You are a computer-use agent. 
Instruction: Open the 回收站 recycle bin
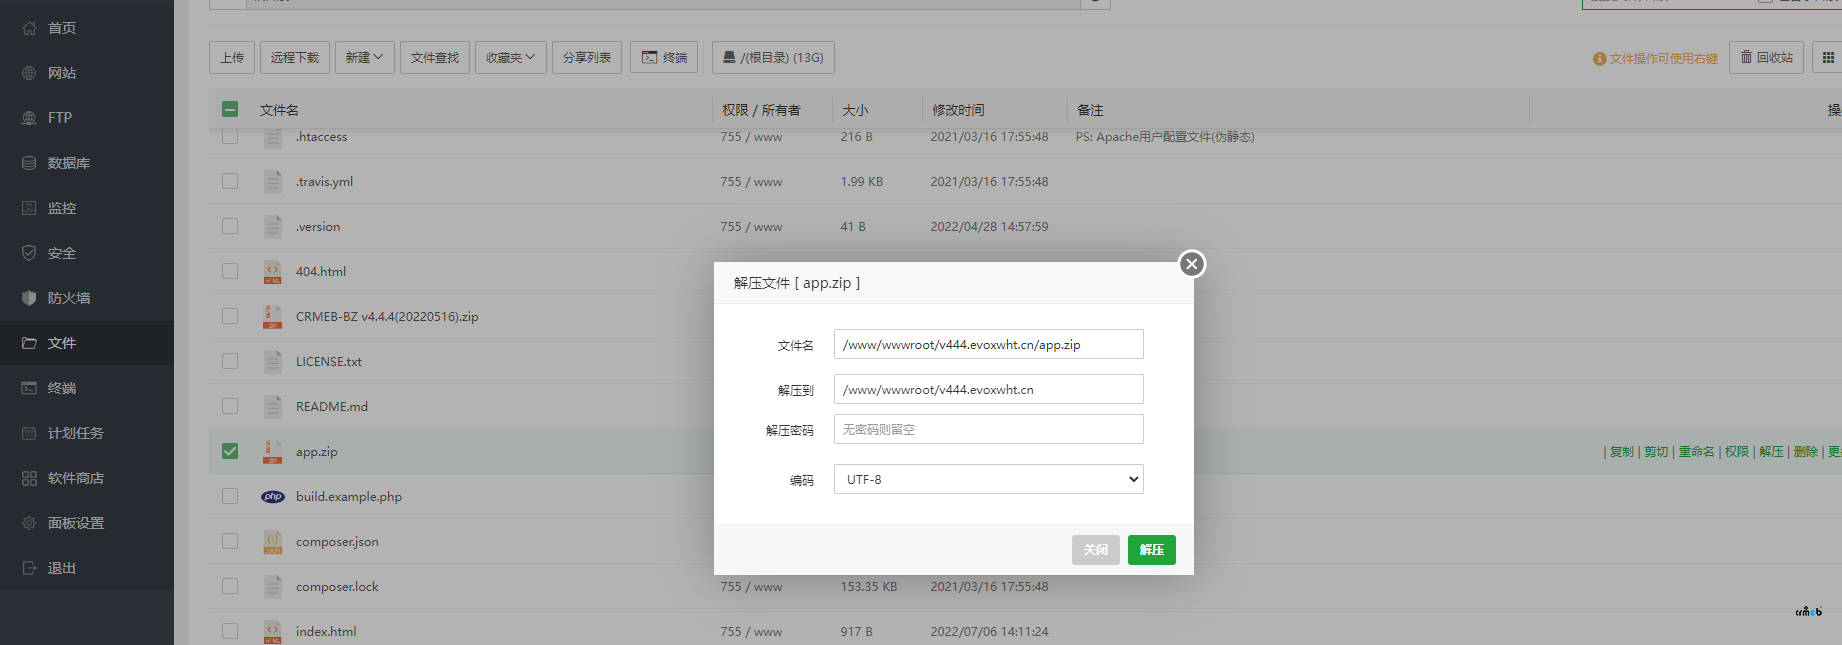point(1767,58)
